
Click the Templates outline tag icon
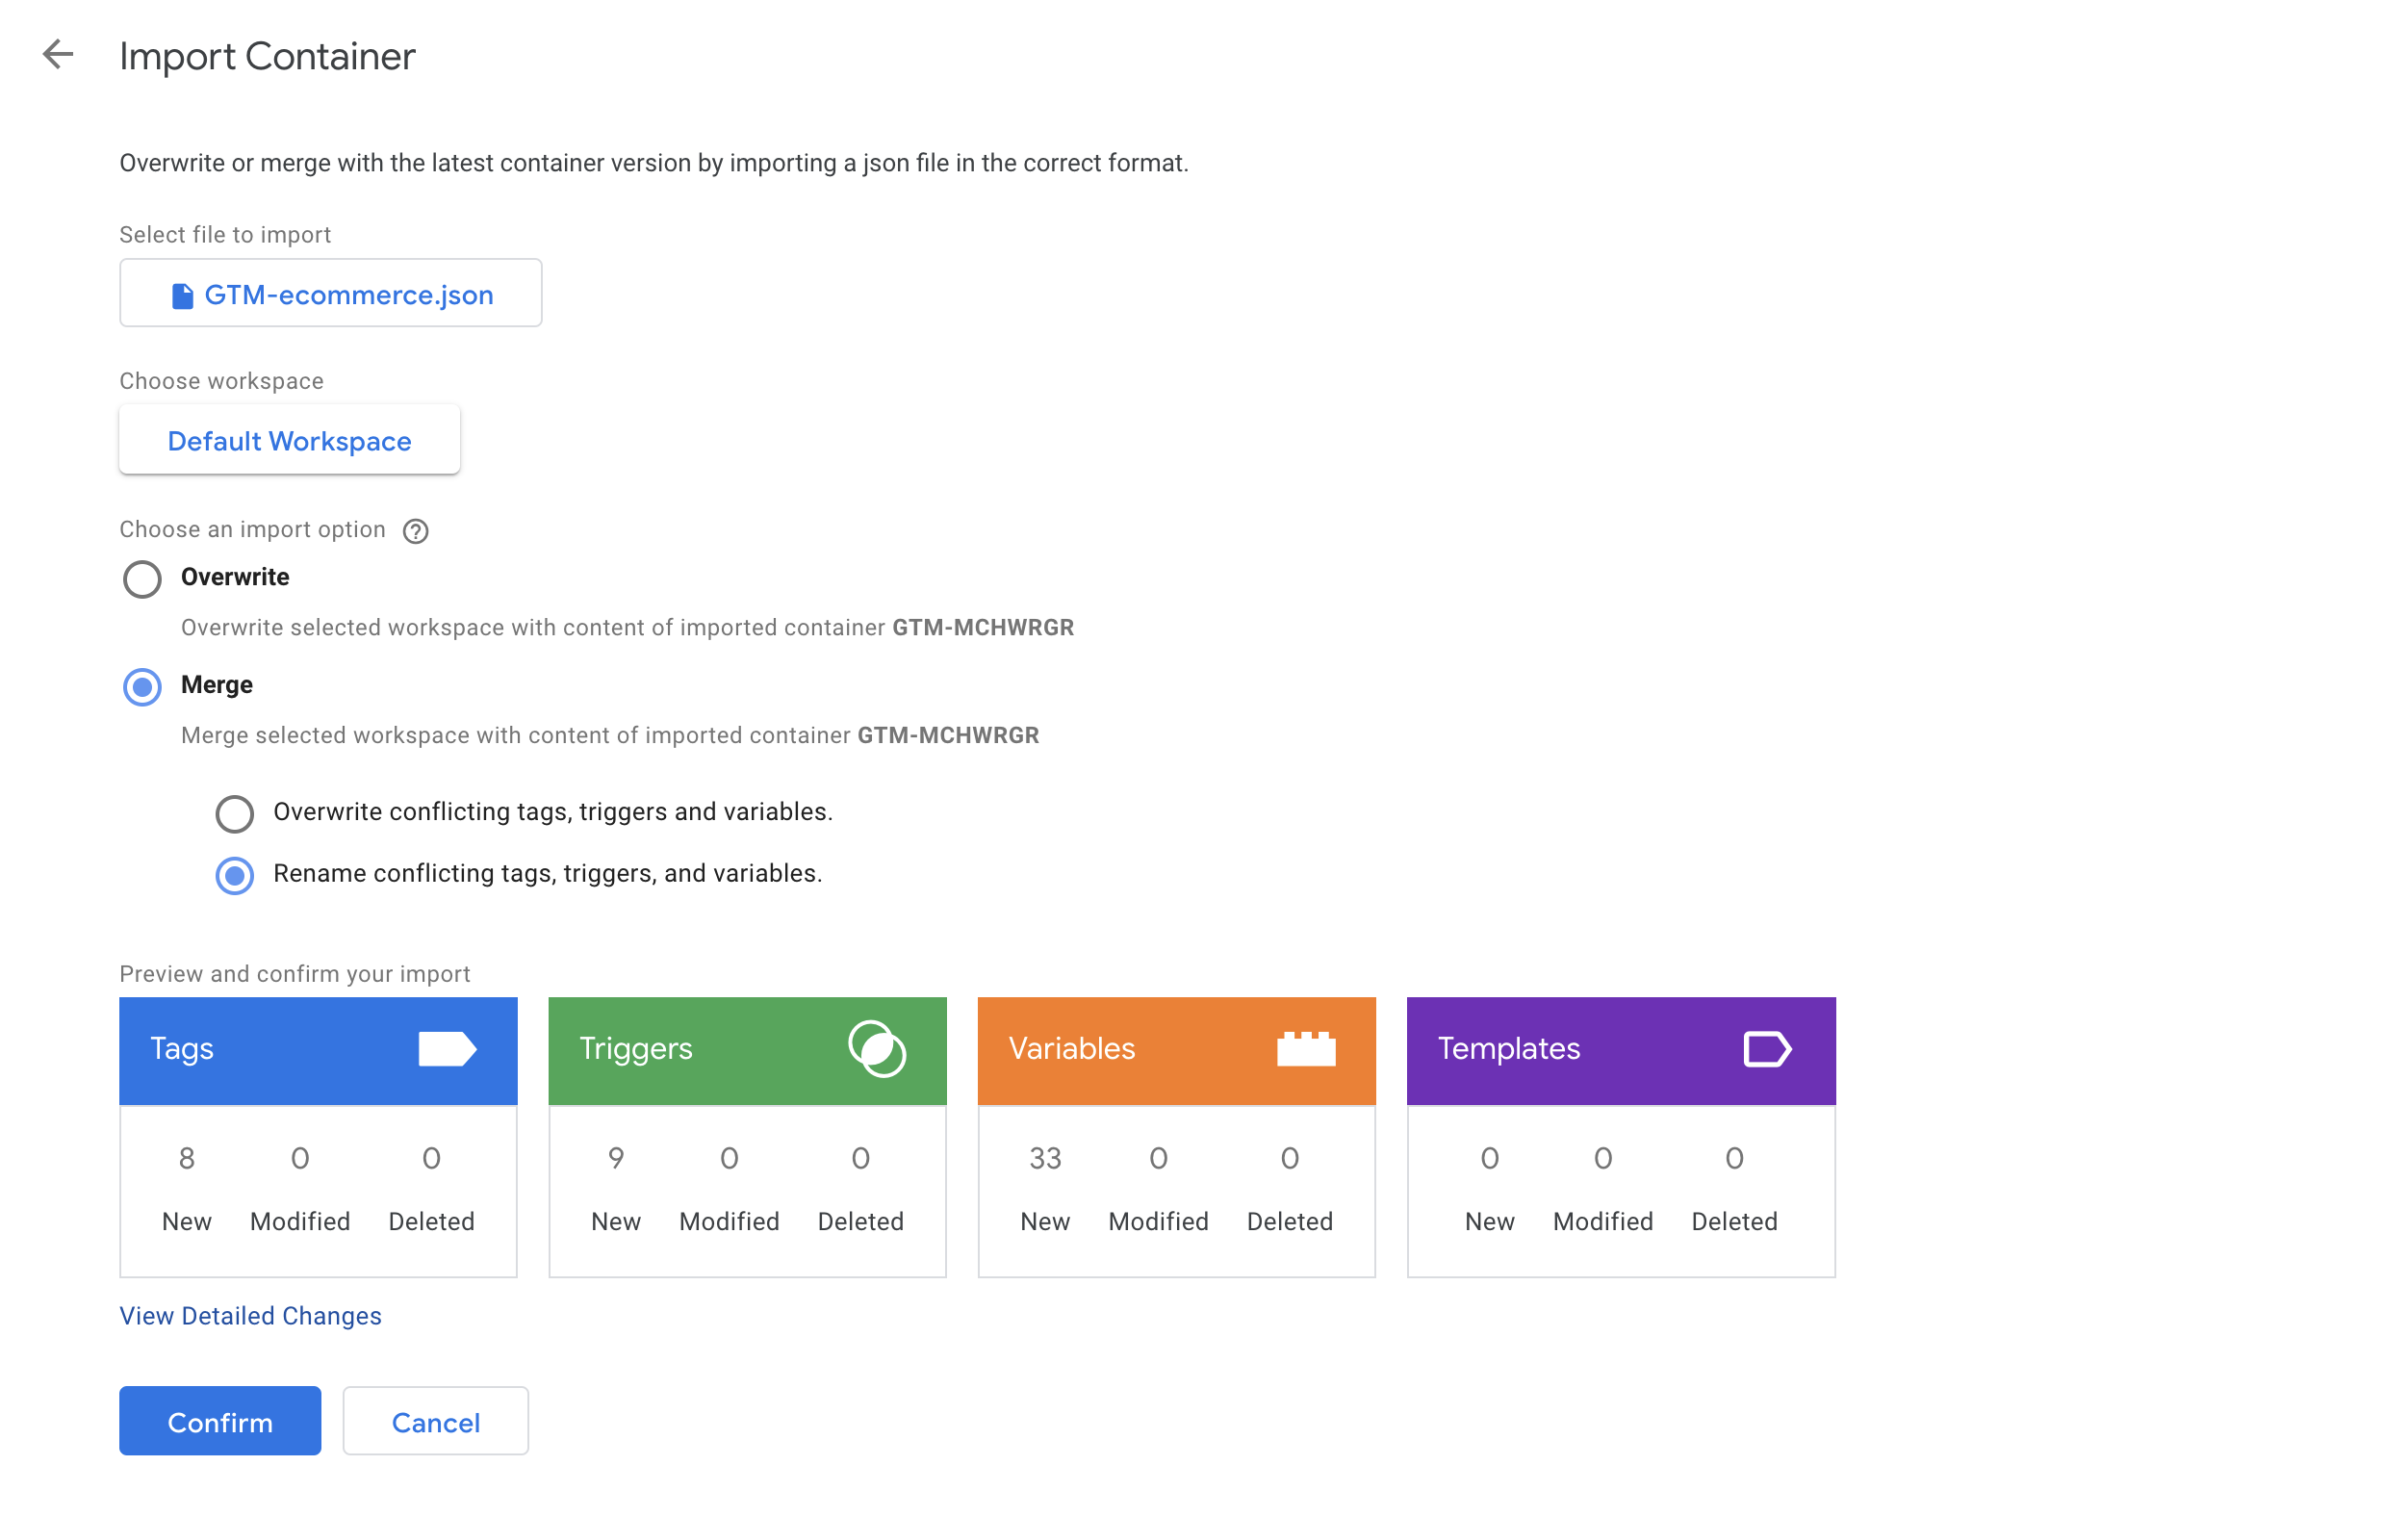pyautogui.click(x=1766, y=1049)
